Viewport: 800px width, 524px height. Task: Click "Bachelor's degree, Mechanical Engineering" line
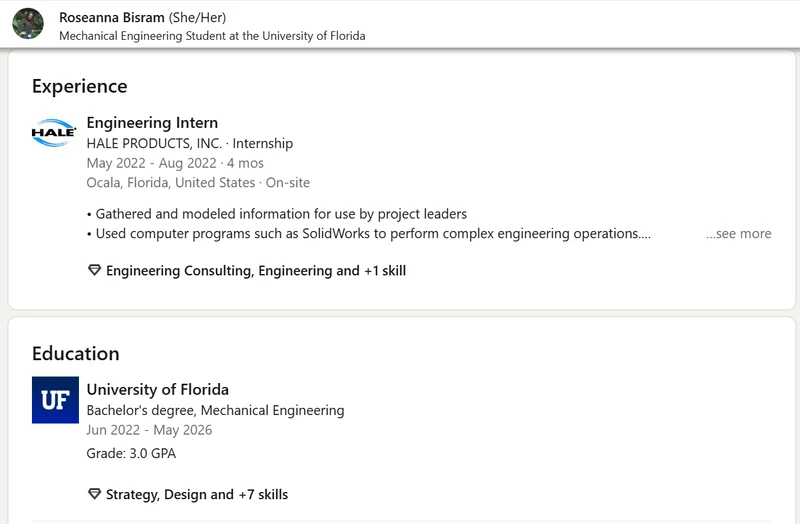pyautogui.click(x=215, y=410)
